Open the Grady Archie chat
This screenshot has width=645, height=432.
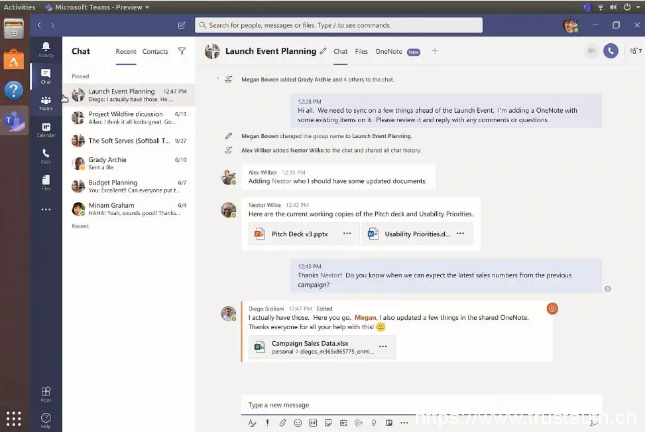129,163
